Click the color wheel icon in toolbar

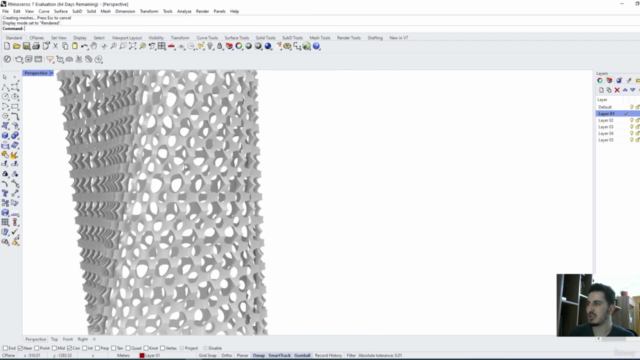click(x=239, y=46)
